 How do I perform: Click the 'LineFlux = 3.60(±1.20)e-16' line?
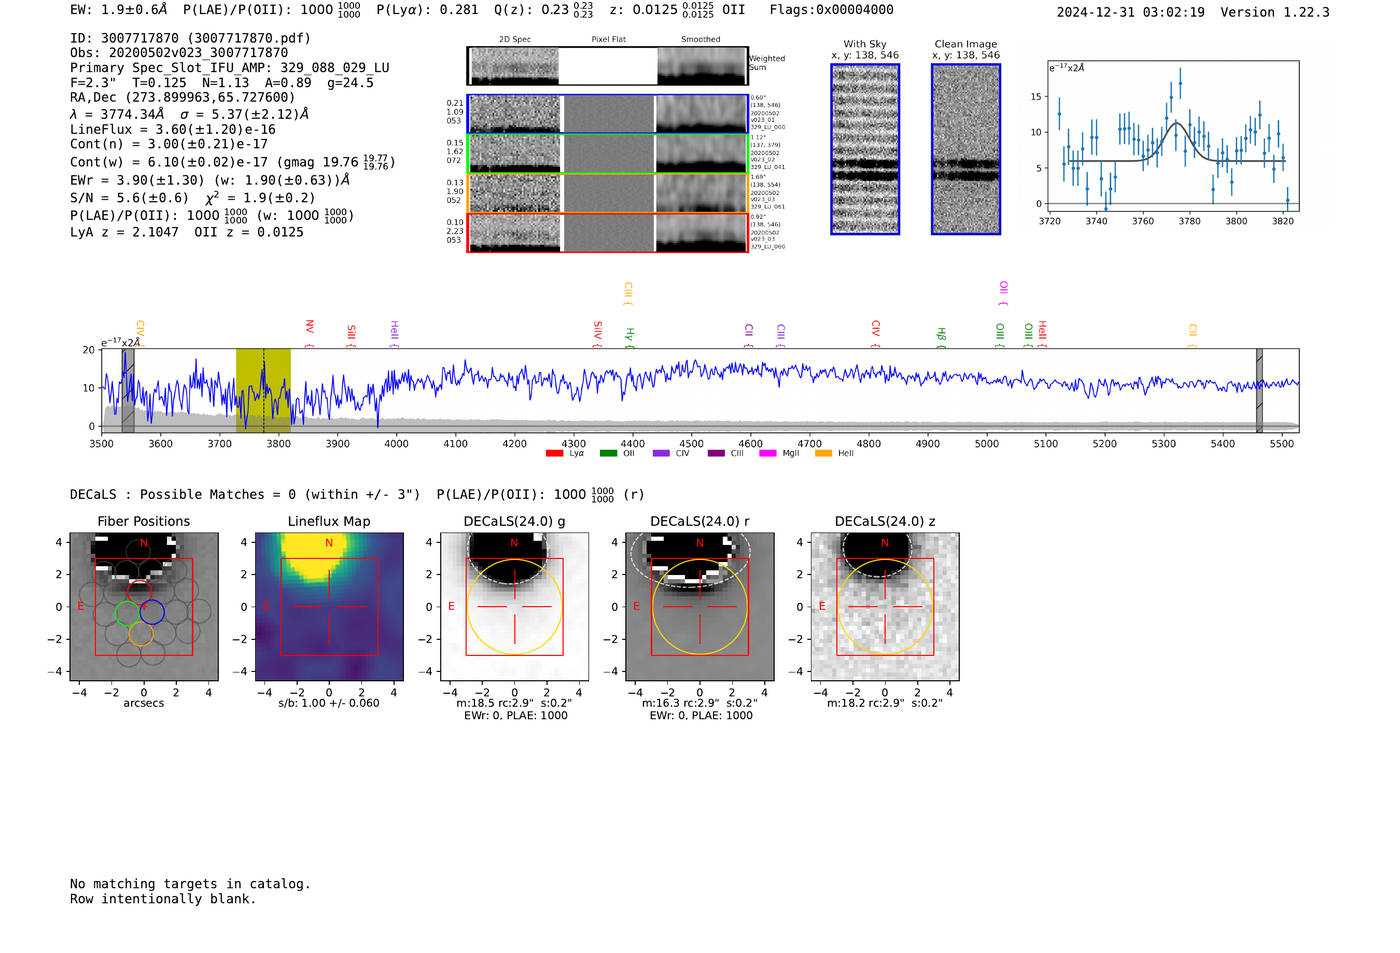point(173,129)
